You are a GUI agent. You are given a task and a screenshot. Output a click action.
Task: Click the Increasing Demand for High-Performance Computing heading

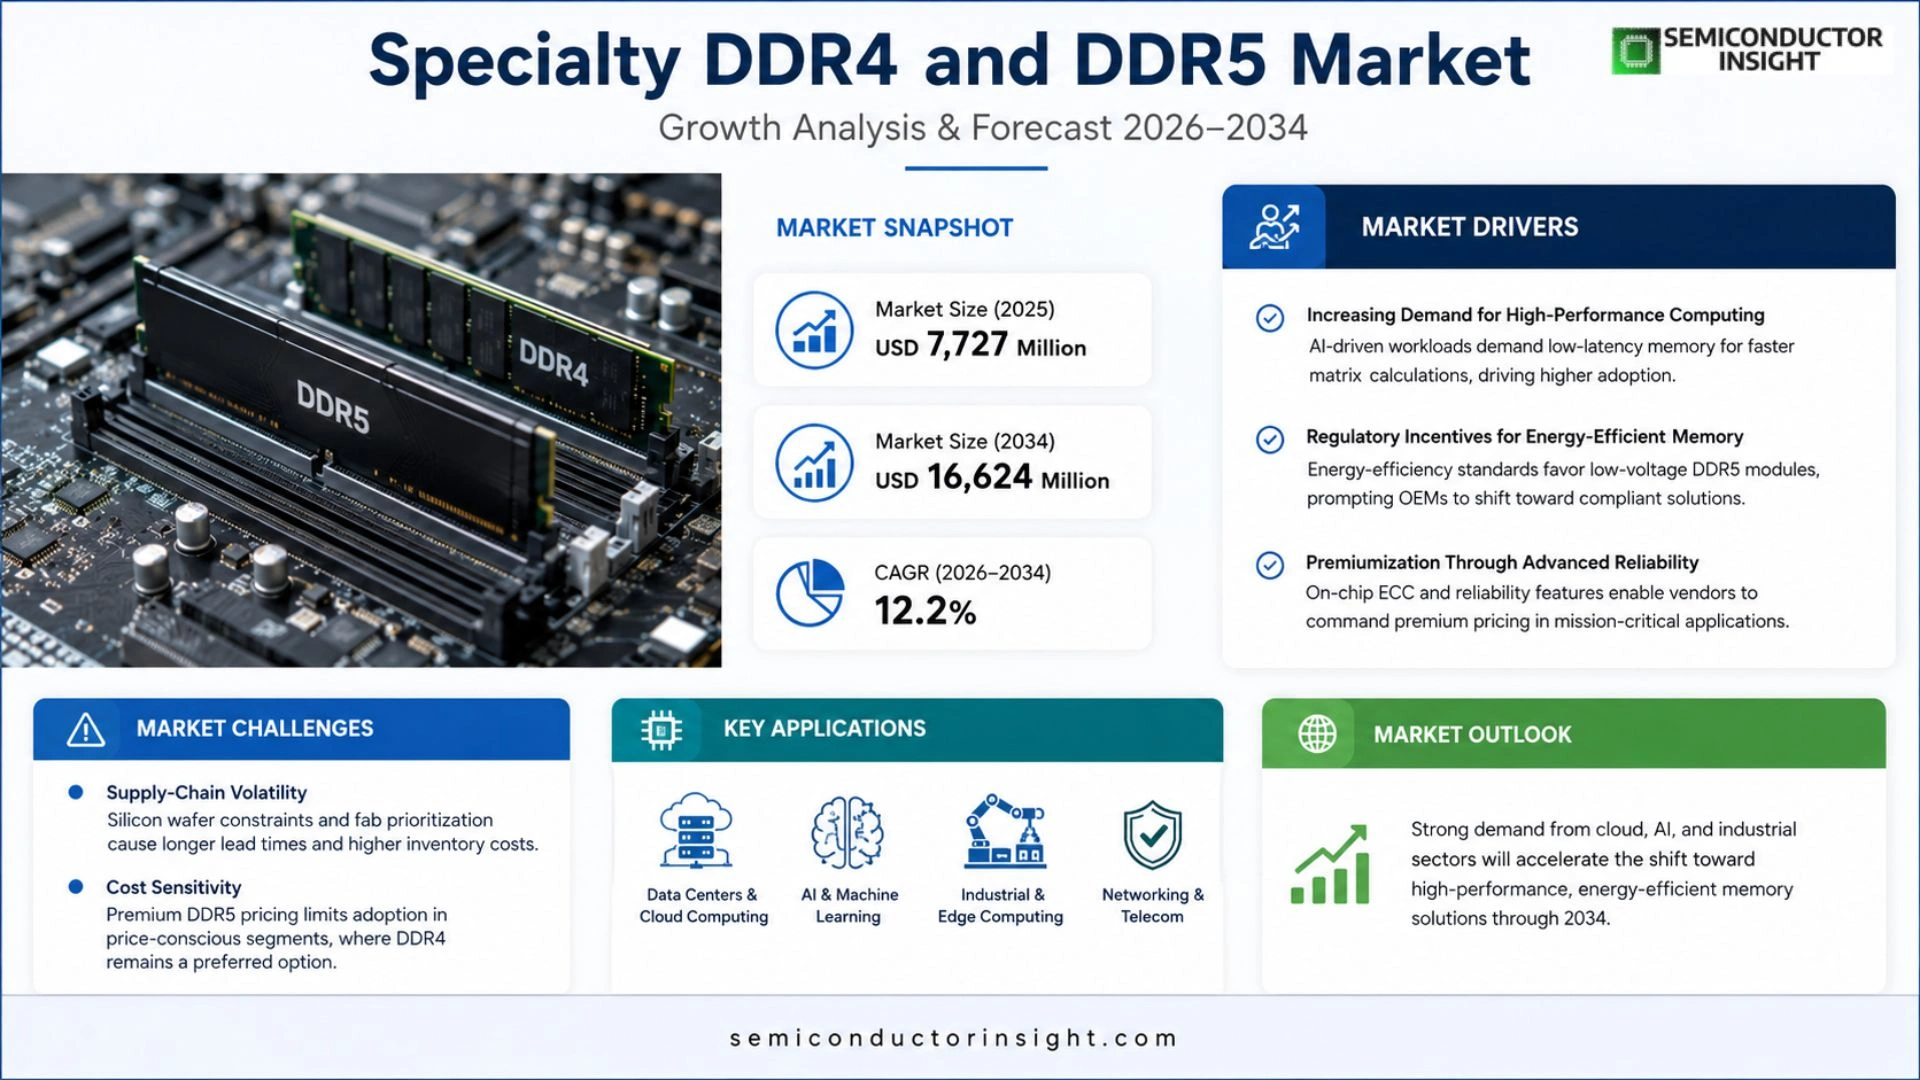pyautogui.click(x=1535, y=315)
